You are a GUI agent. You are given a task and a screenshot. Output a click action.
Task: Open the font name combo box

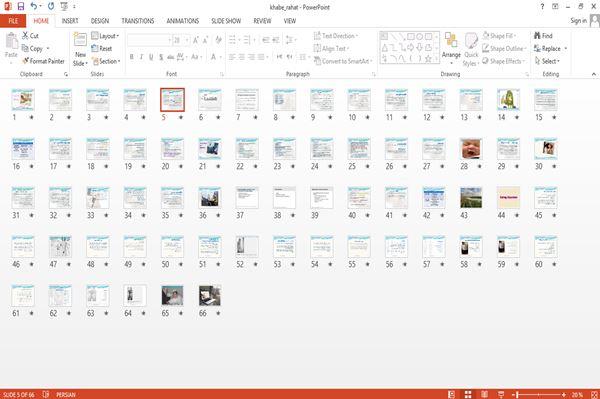coord(149,40)
